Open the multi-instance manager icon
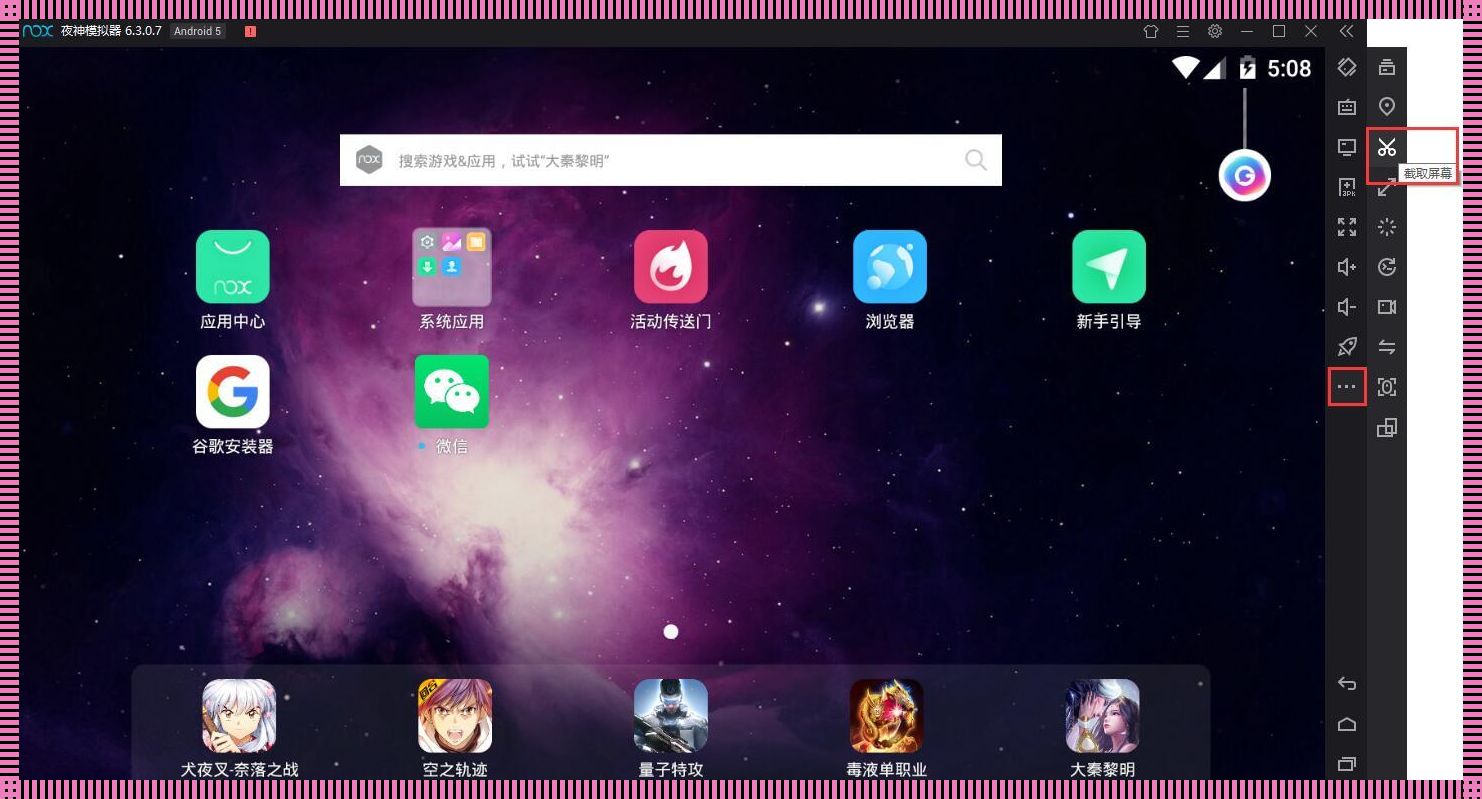 pos(1387,428)
